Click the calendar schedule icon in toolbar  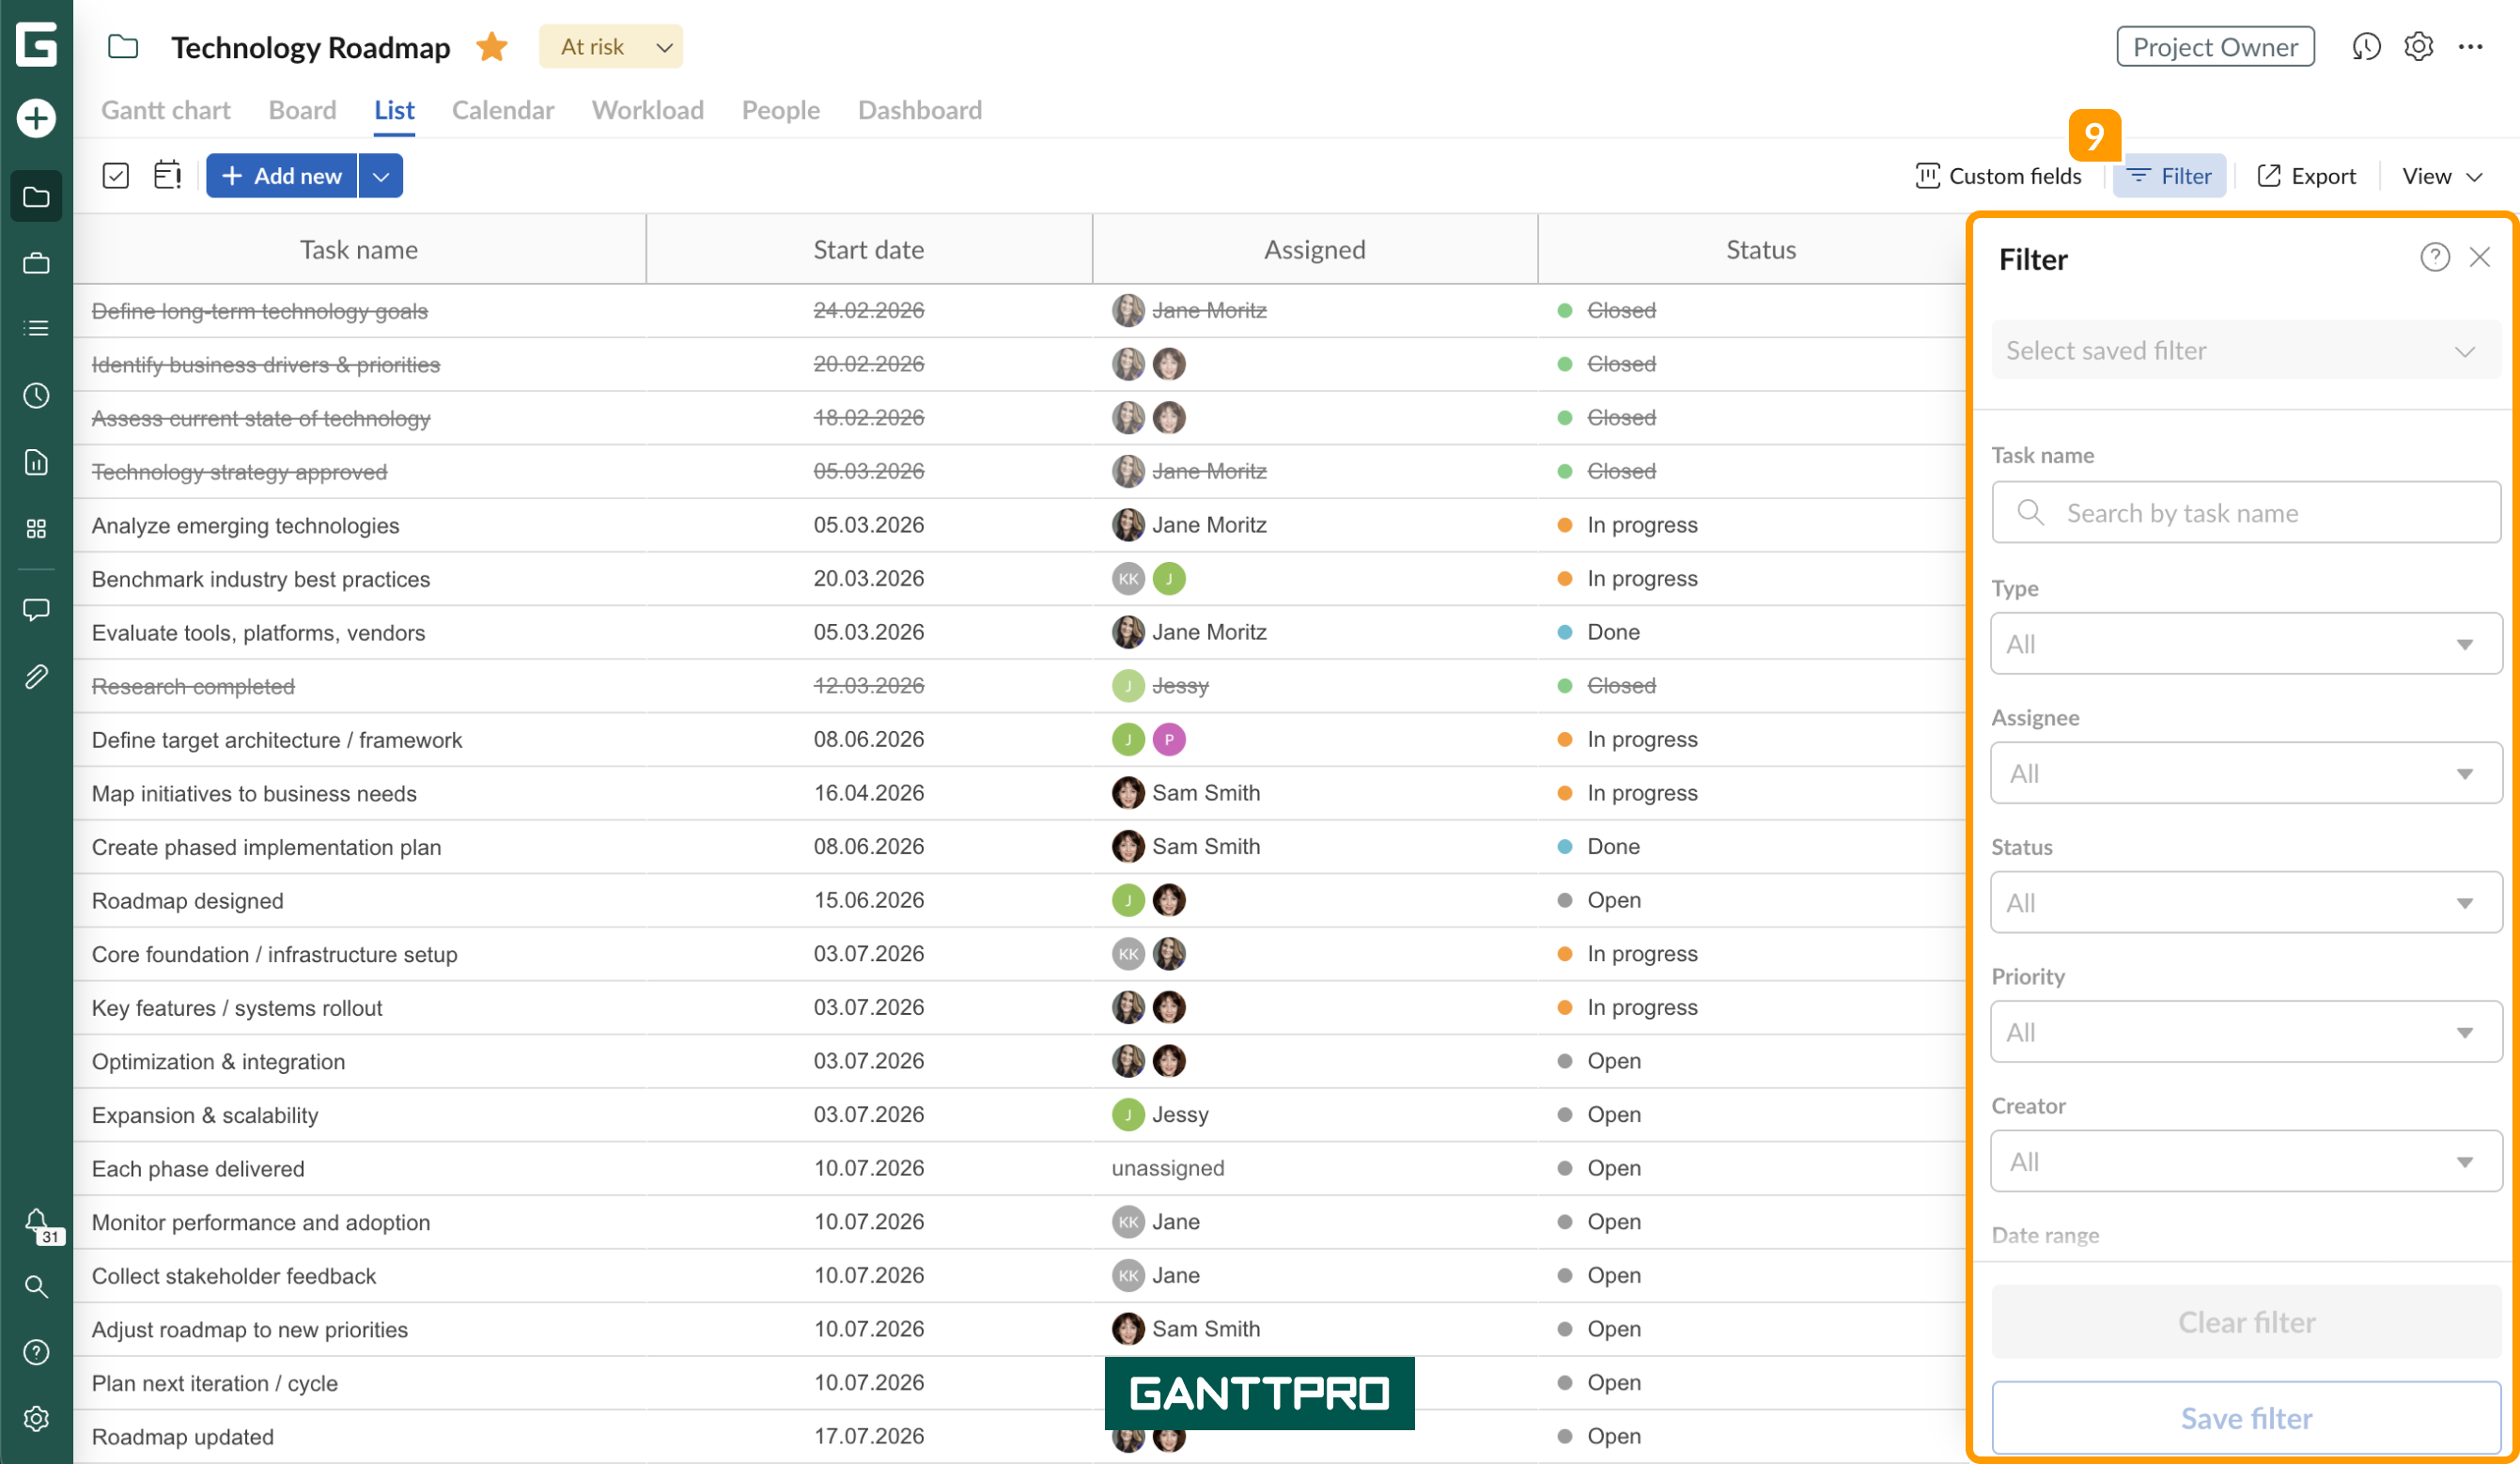(x=167, y=175)
